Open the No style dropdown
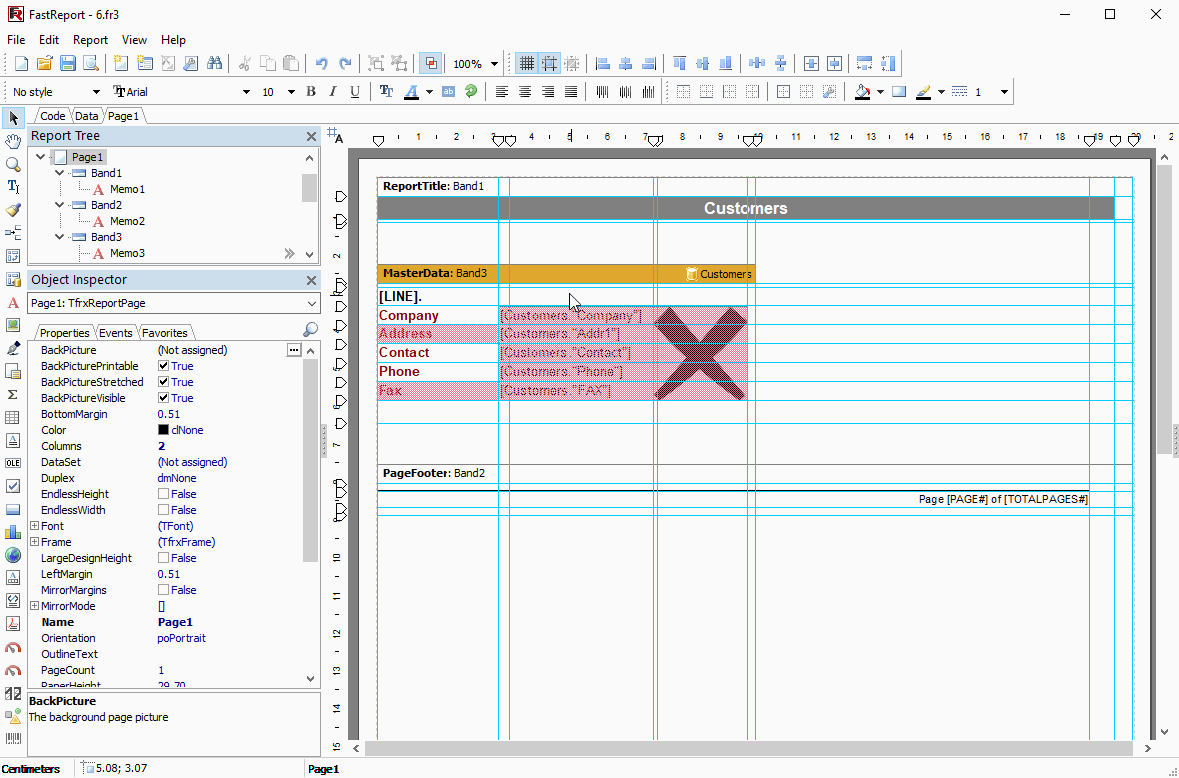This screenshot has height=778, width=1179. [95, 92]
